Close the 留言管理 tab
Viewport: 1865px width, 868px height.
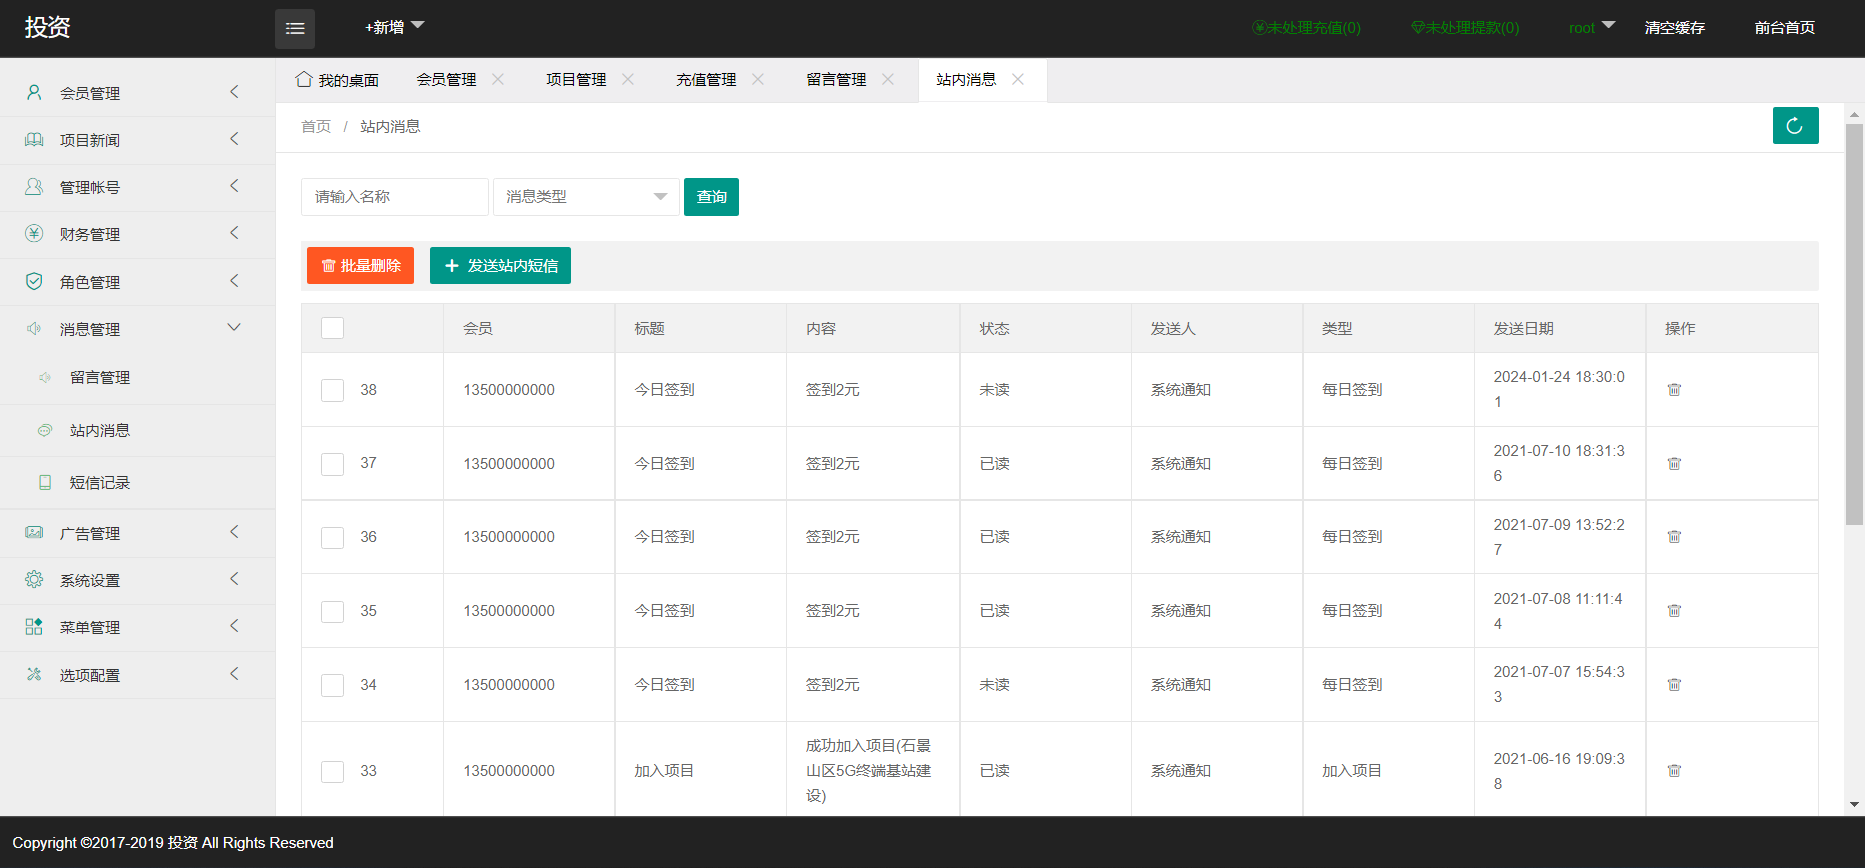(888, 79)
